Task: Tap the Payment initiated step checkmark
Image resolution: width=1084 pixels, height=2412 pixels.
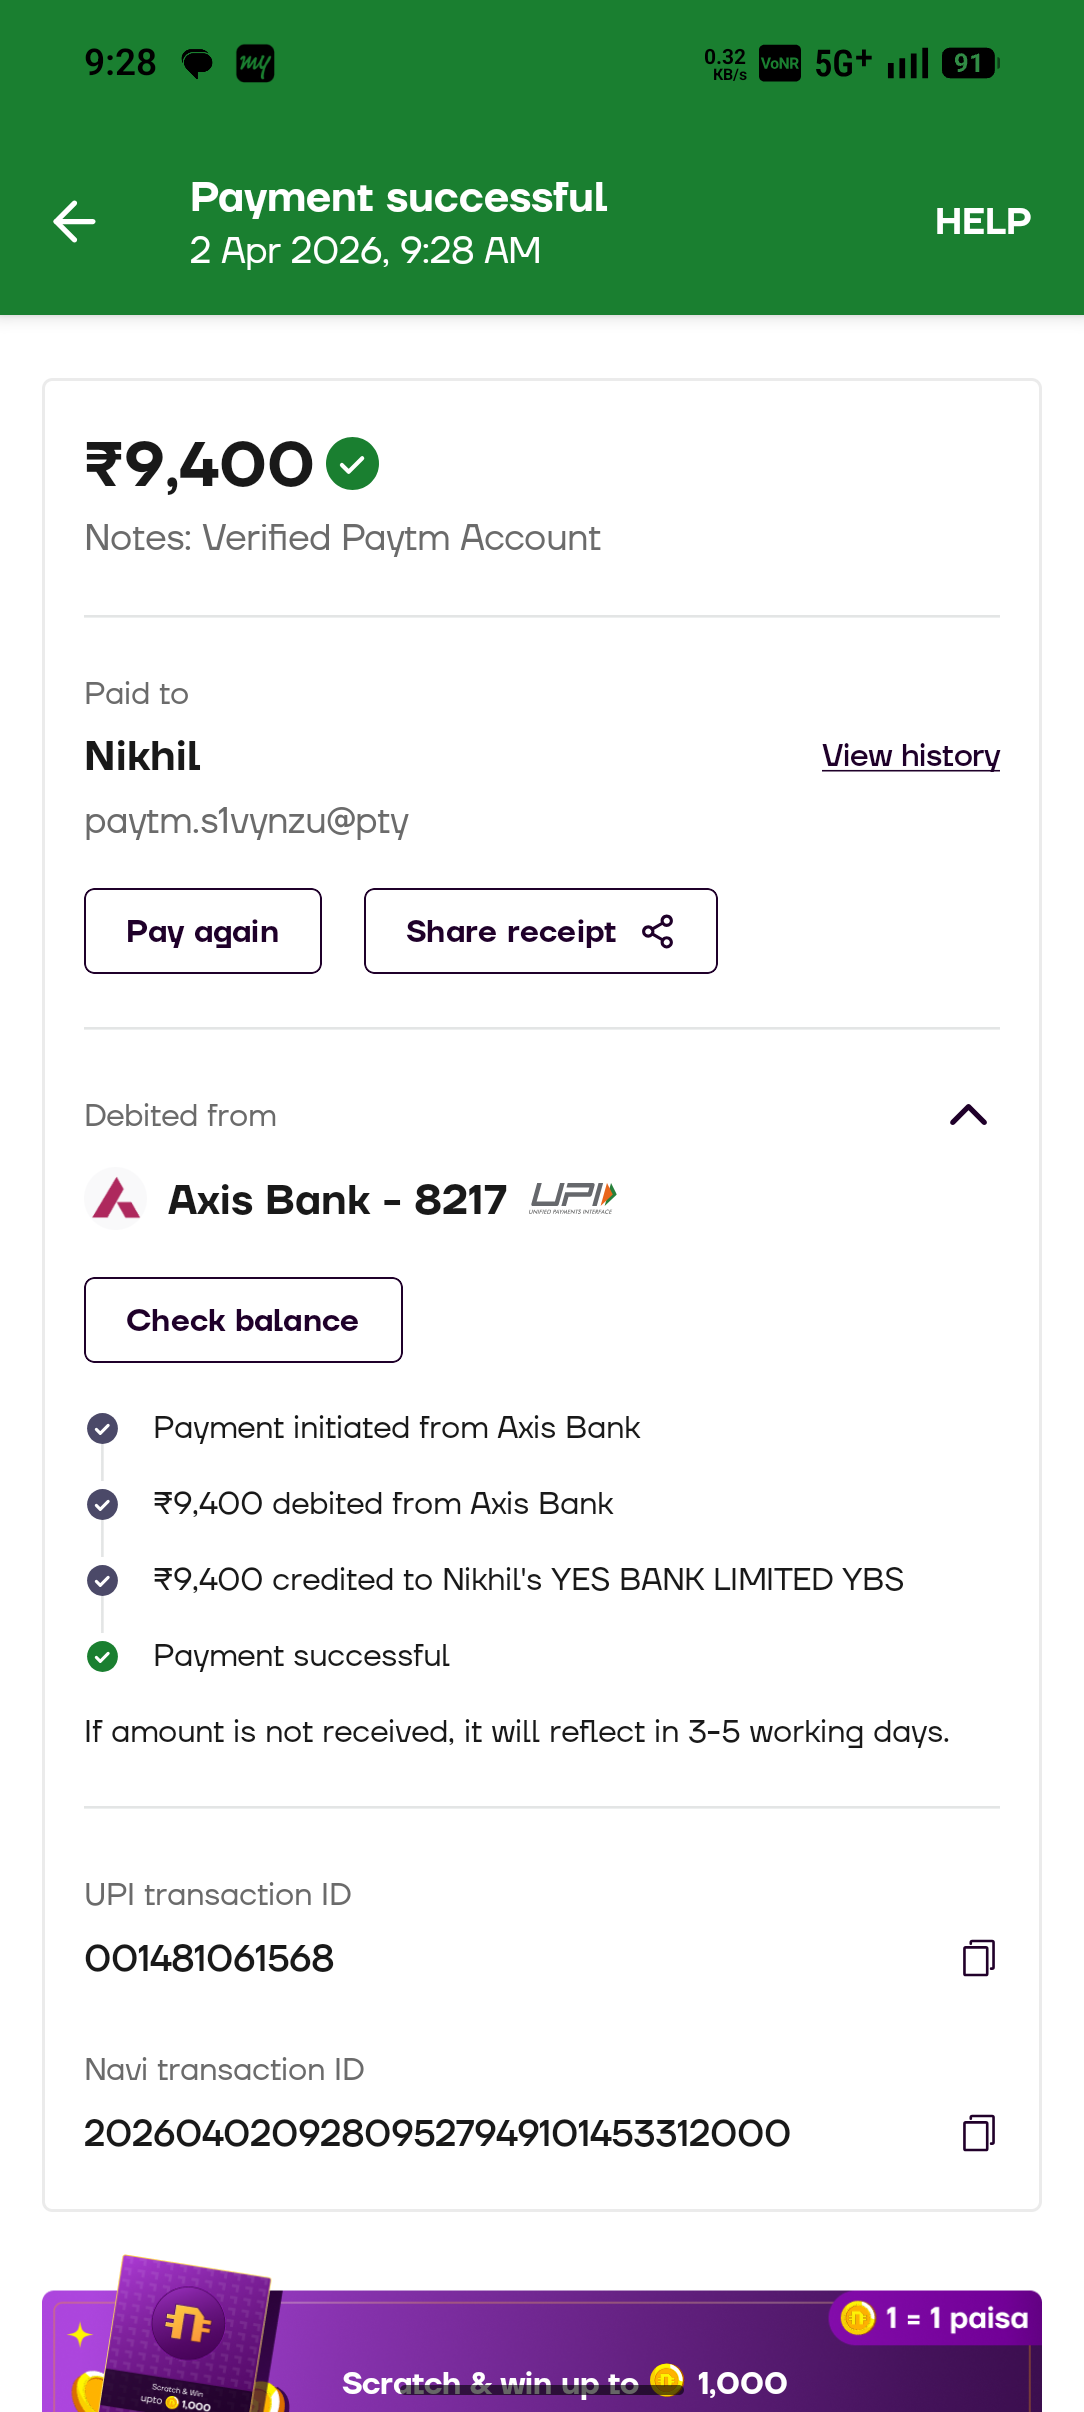Action: (102, 1428)
